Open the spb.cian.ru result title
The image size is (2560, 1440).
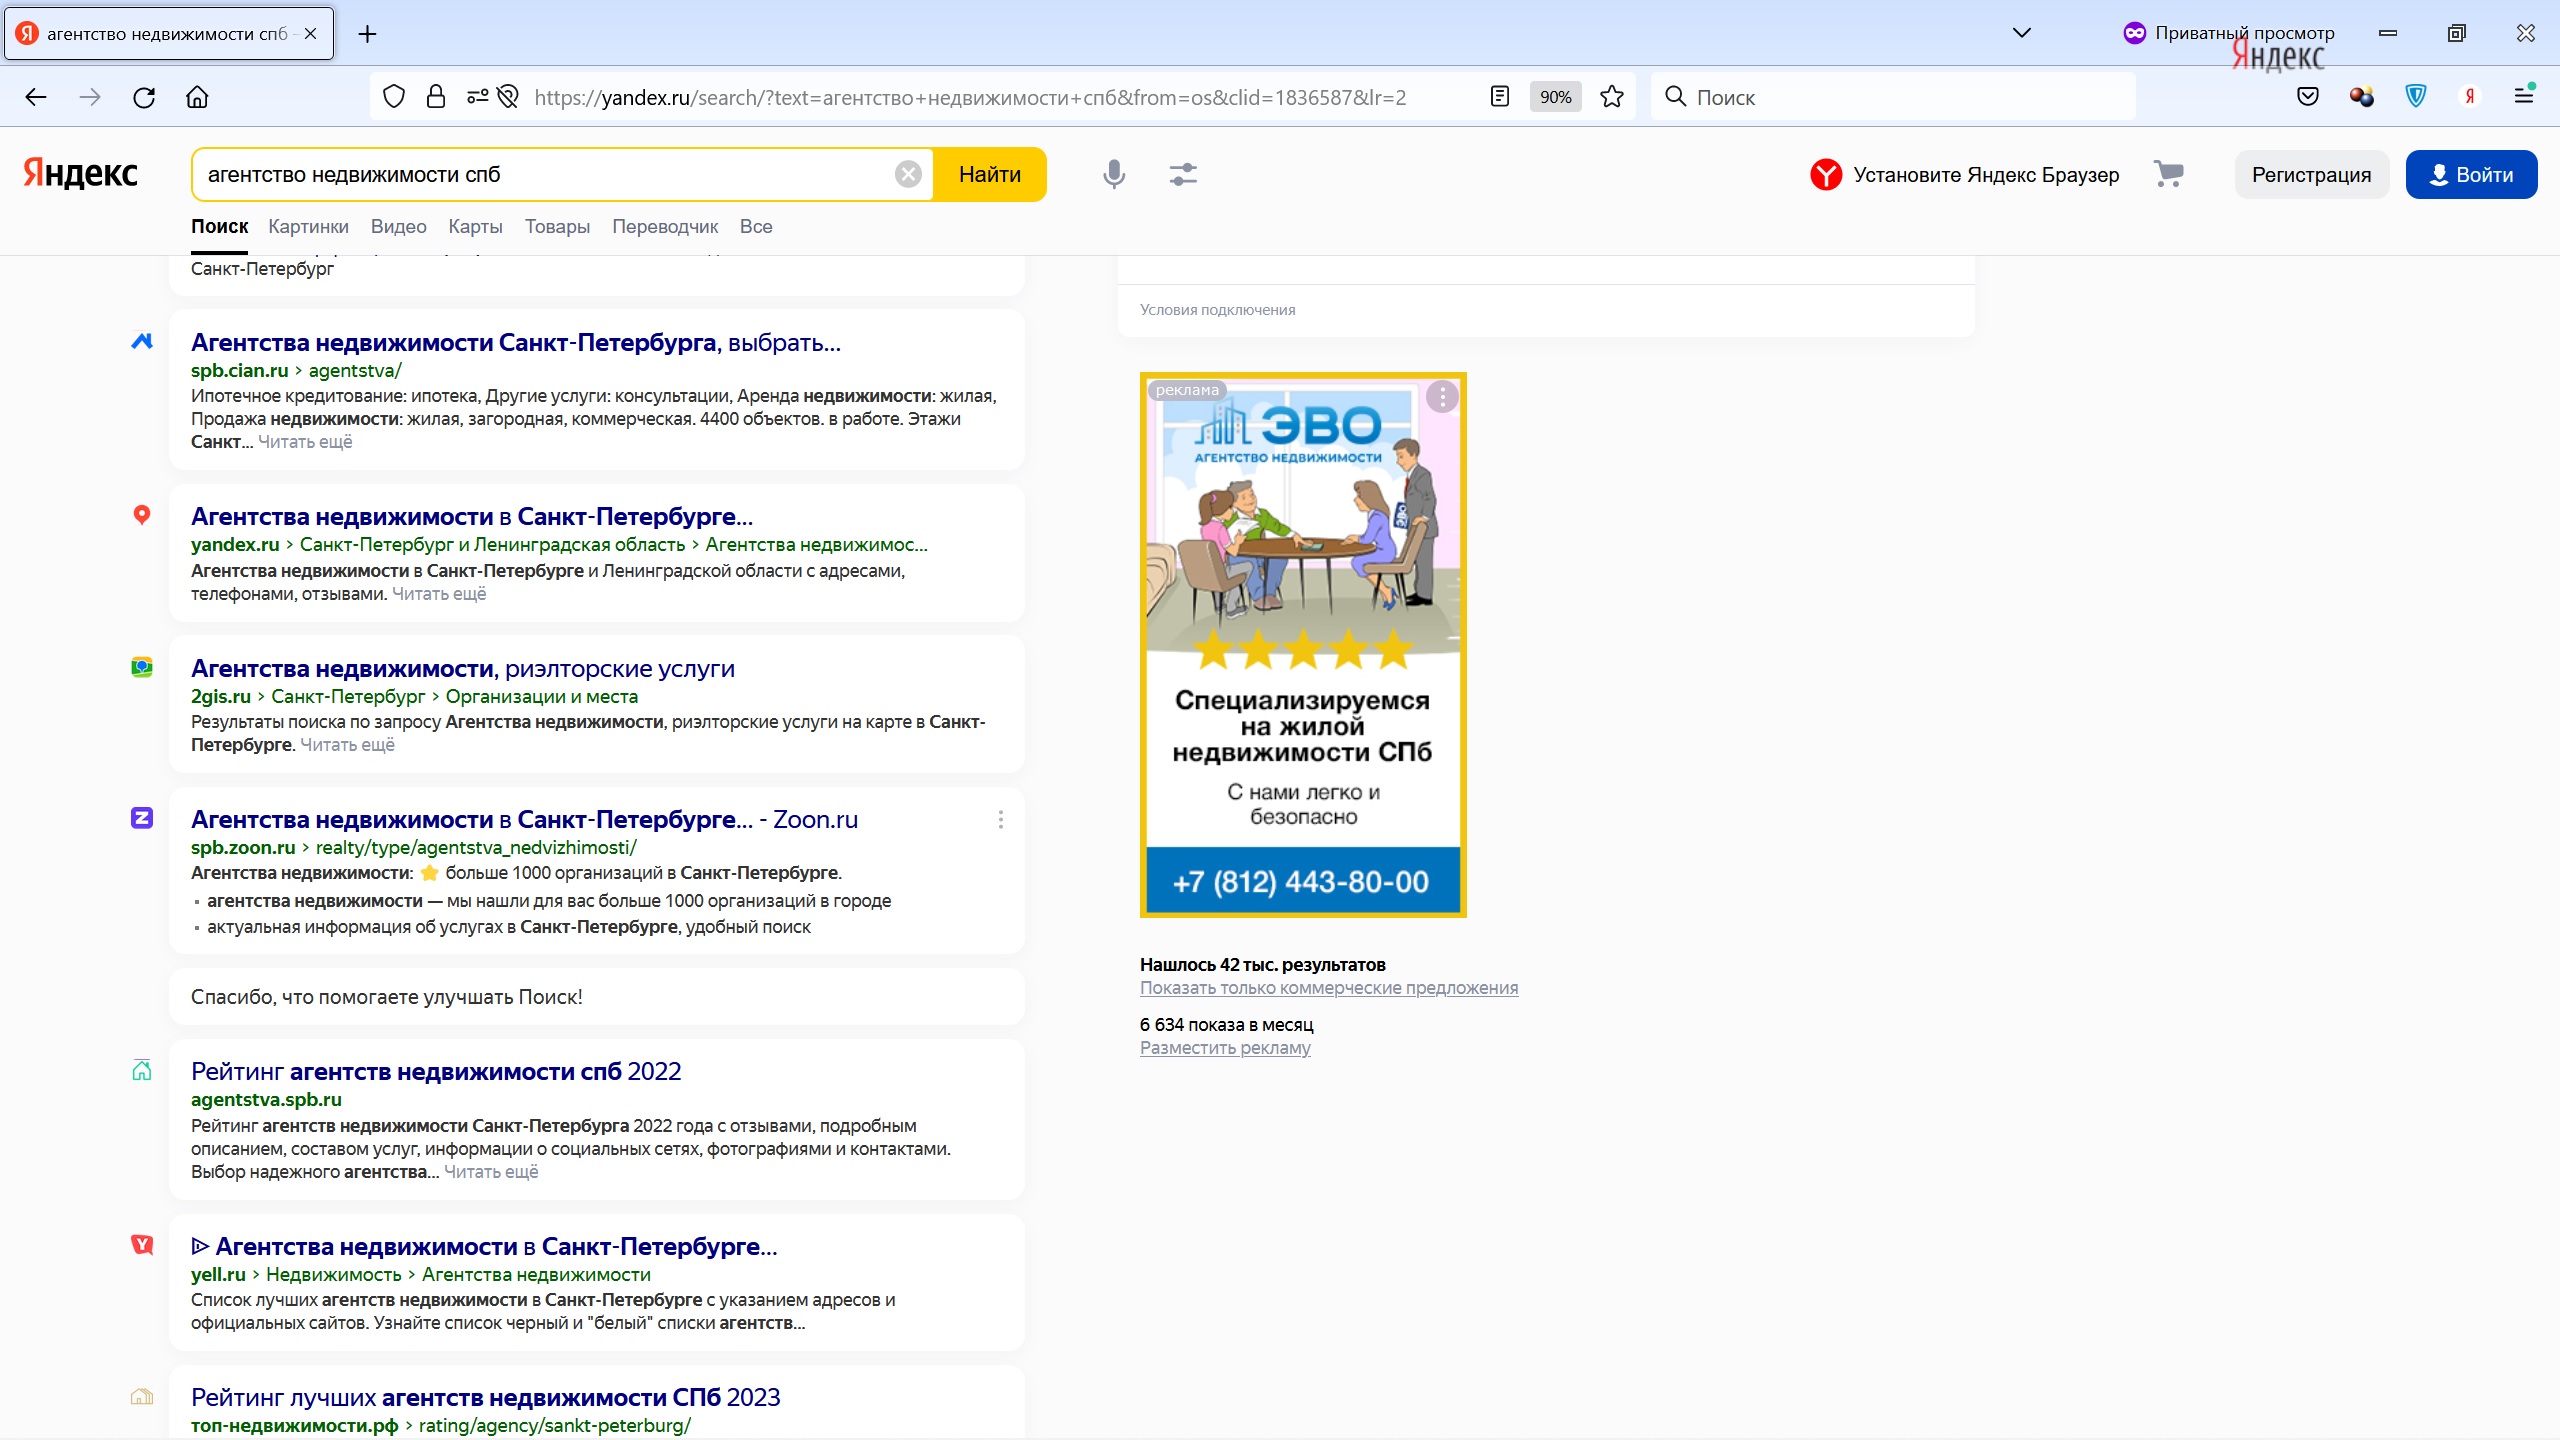(x=516, y=342)
